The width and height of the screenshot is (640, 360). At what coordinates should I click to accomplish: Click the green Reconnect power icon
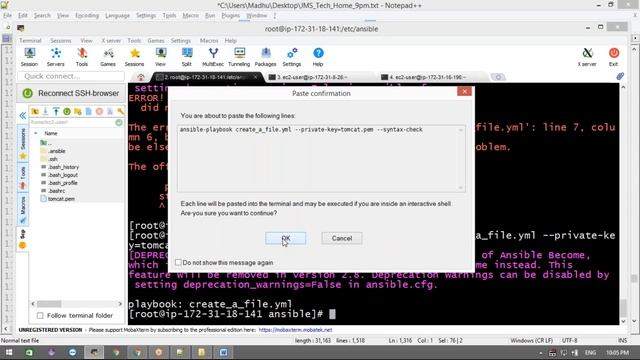28,93
